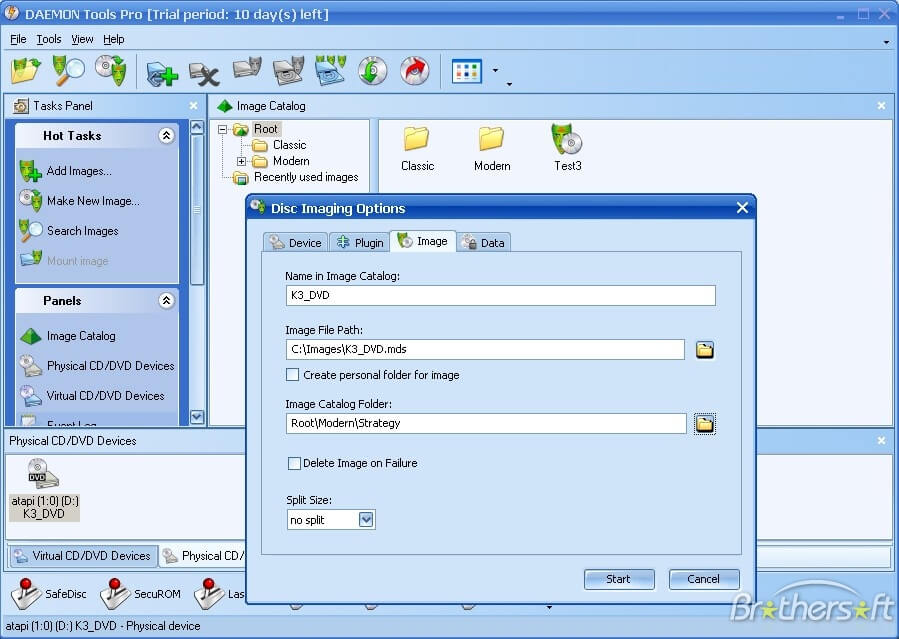
Task: Switch to the Data tab
Action: (x=484, y=242)
